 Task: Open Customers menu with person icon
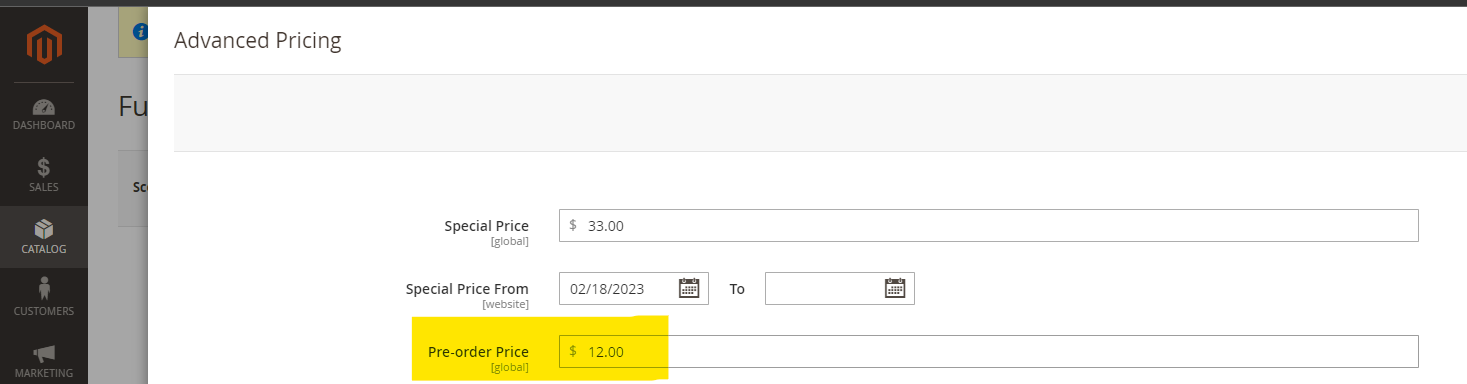click(x=44, y=299)
